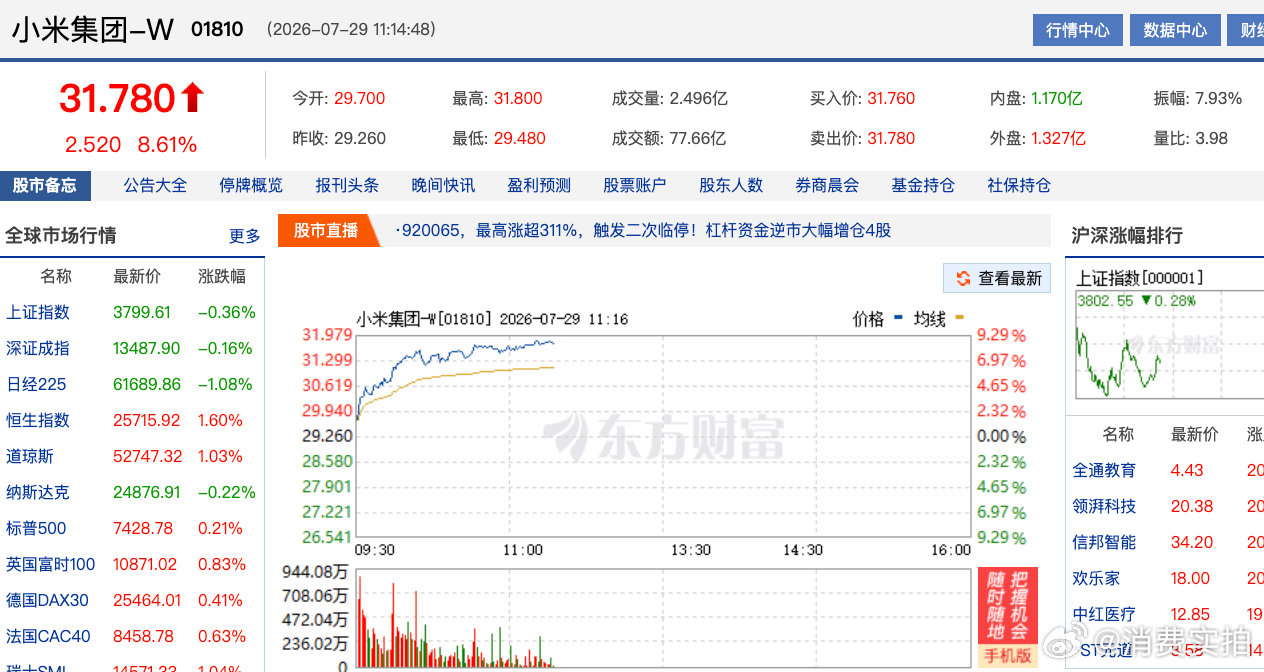Viewport: 1264px width, 672px height.
Task: Open the 晚间快讯 menu item
Action: (x=443, y=185)
